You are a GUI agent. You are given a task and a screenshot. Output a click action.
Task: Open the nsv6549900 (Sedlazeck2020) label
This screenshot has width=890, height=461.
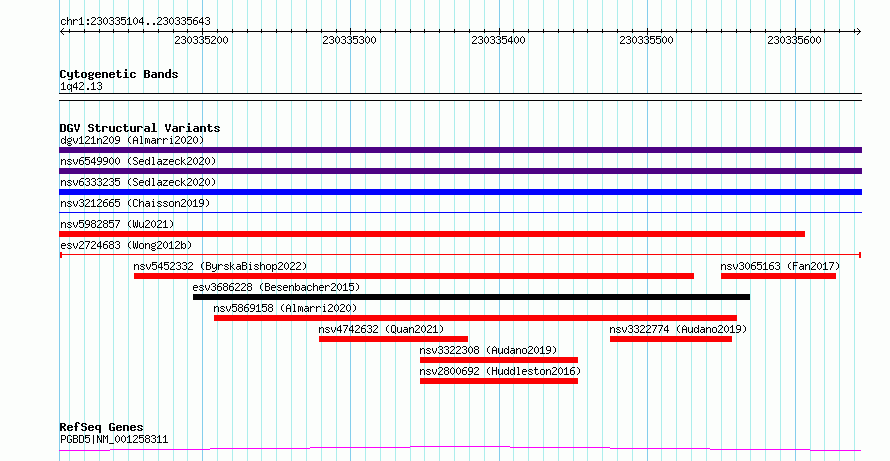138,161
